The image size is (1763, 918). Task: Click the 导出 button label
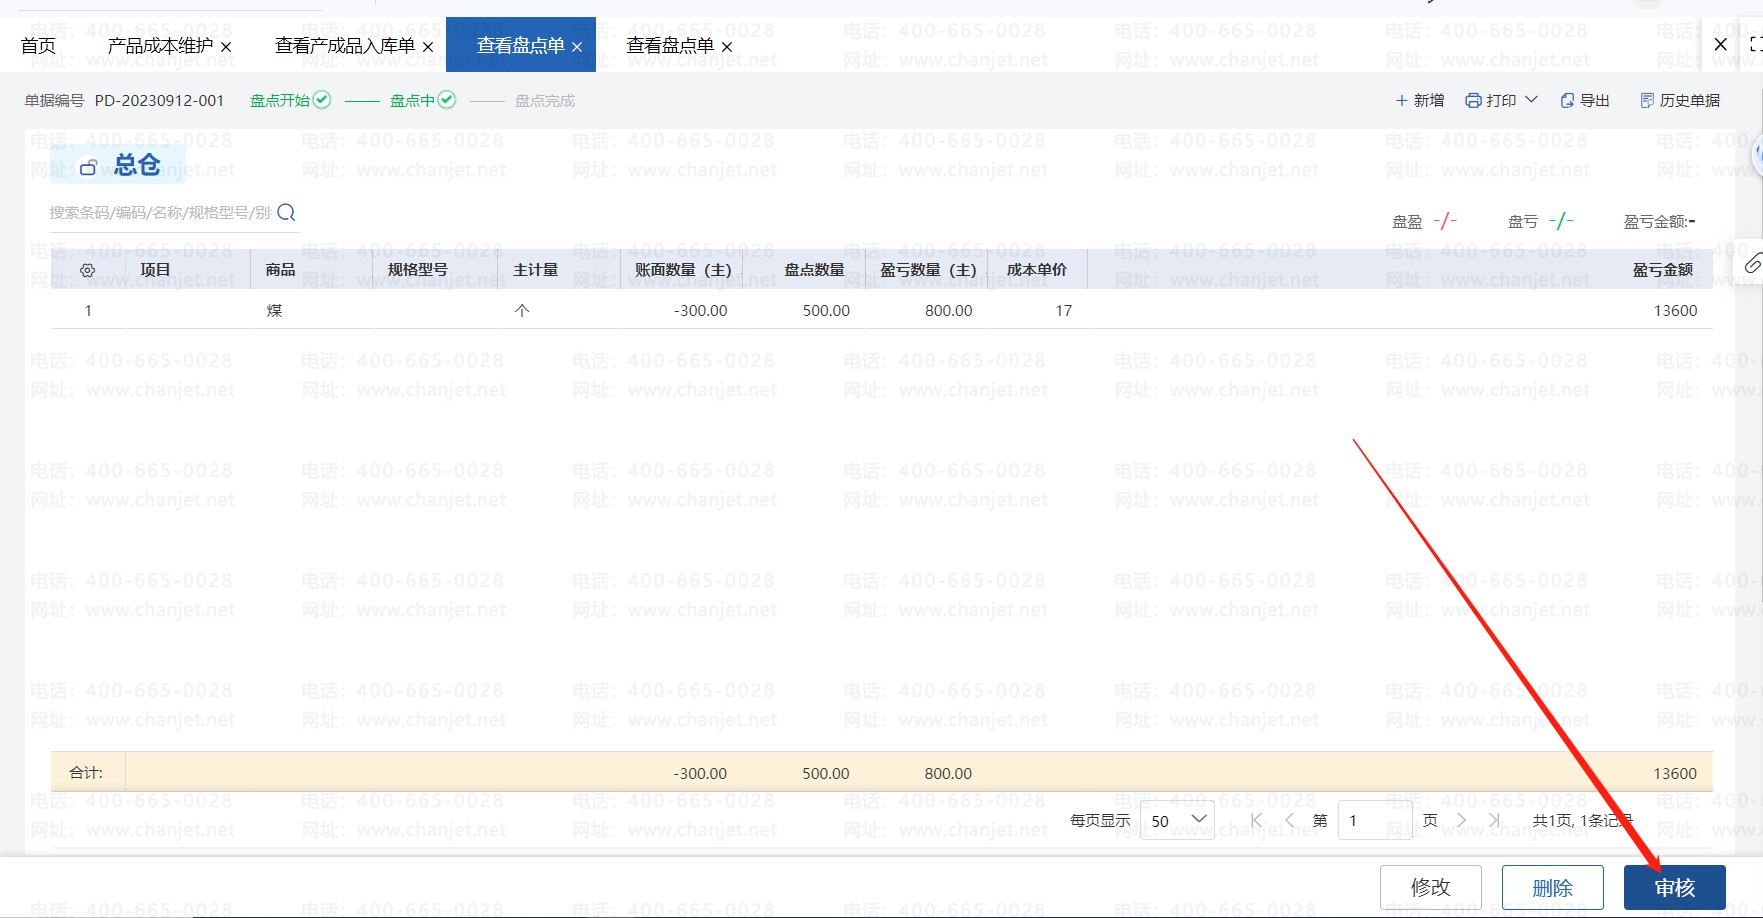(x=1595, y=101)
